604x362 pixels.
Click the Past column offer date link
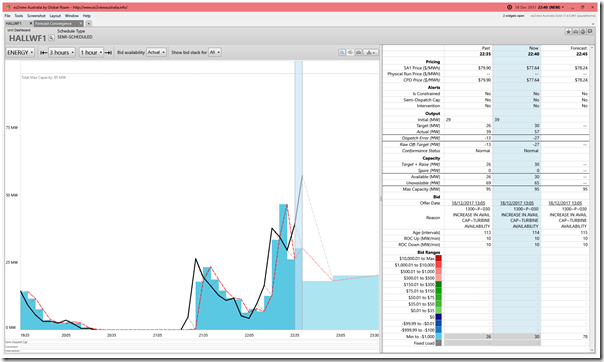[x=468, y=203]
